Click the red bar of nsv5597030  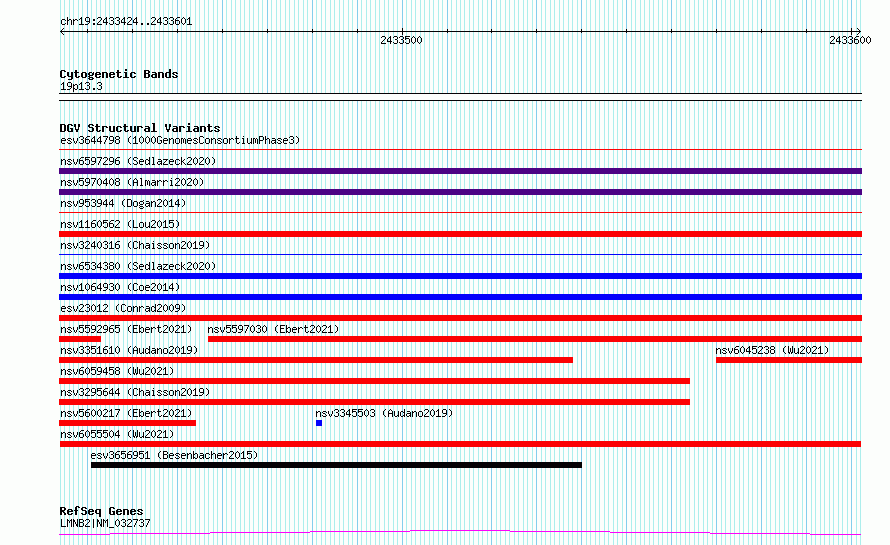[535, 339]
